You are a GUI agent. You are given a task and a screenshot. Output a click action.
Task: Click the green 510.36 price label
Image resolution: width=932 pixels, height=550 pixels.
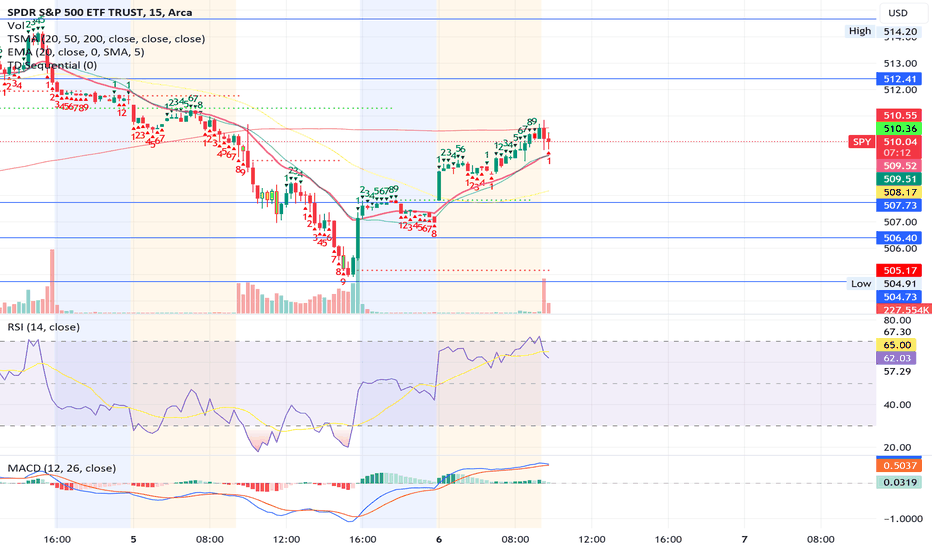tap(899, 128)
